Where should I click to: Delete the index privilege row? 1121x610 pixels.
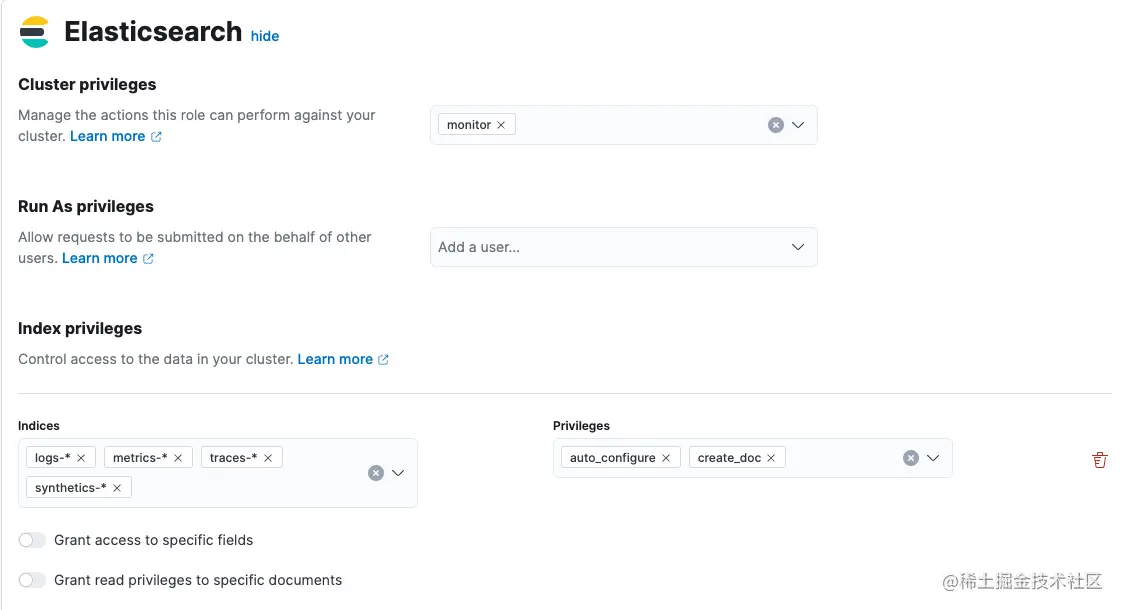coord(1100,460)
